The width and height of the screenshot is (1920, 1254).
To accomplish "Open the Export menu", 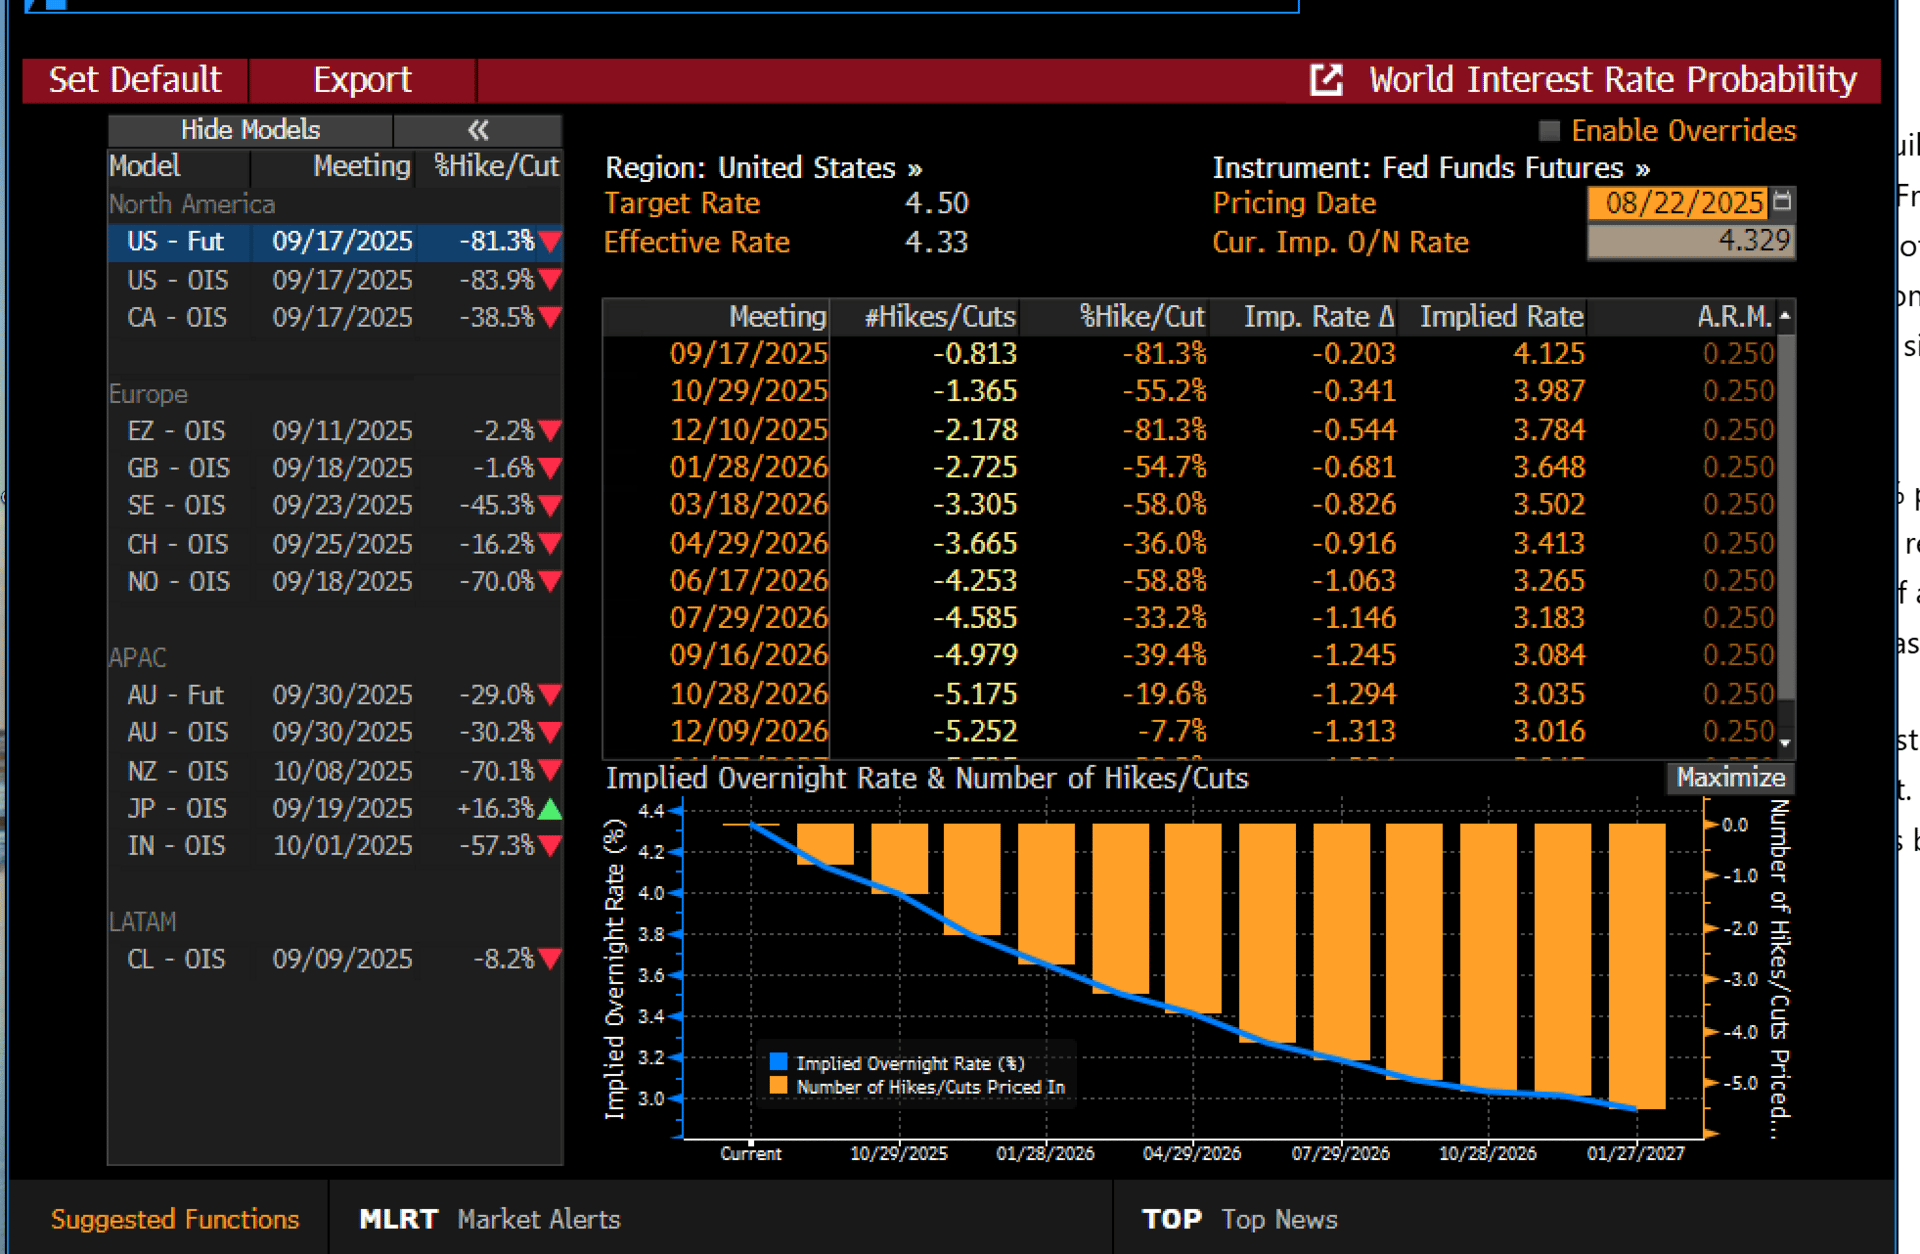I will pyautogui.click(x=362, y=80).
